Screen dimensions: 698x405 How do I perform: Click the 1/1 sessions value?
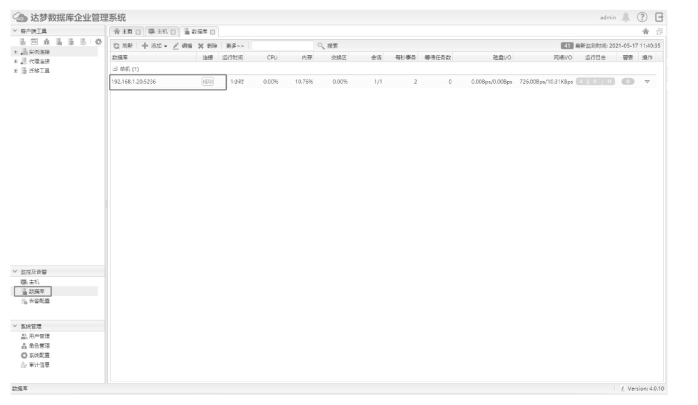(378, 82)
